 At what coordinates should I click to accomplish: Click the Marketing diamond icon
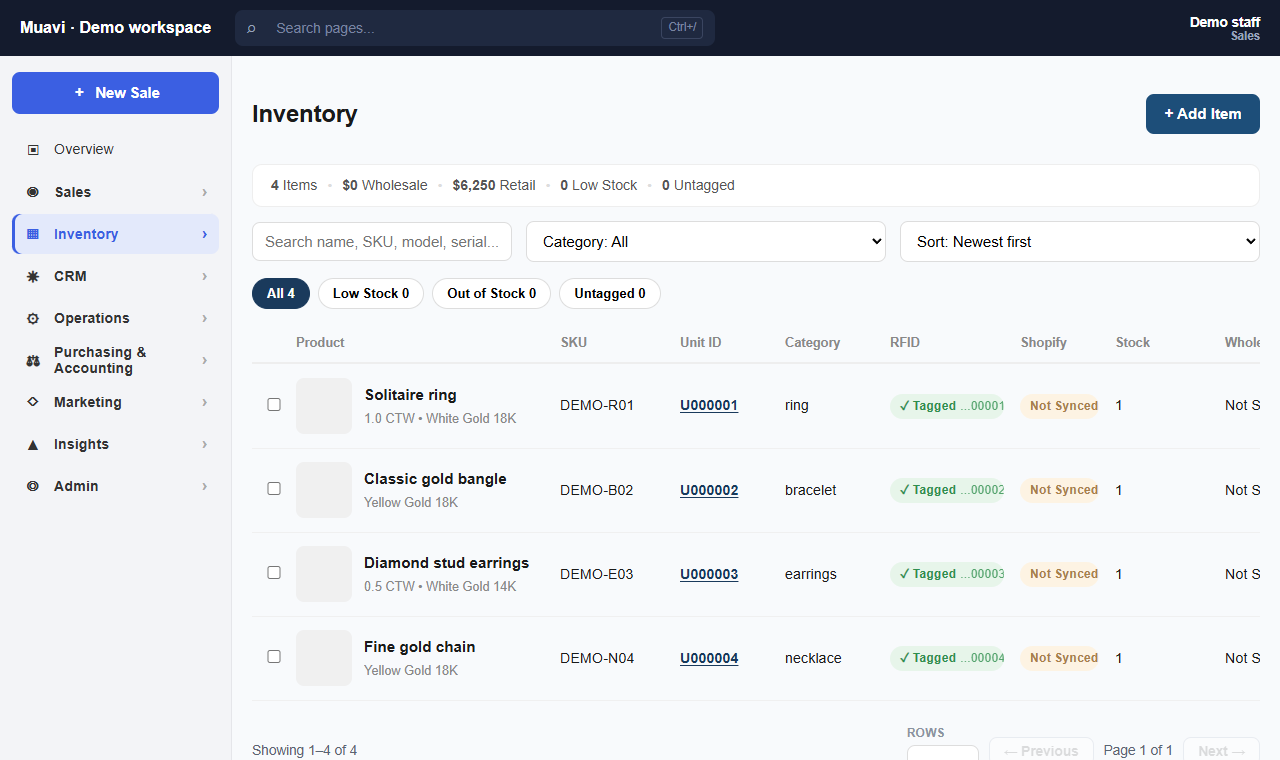[x=33, y=402]
